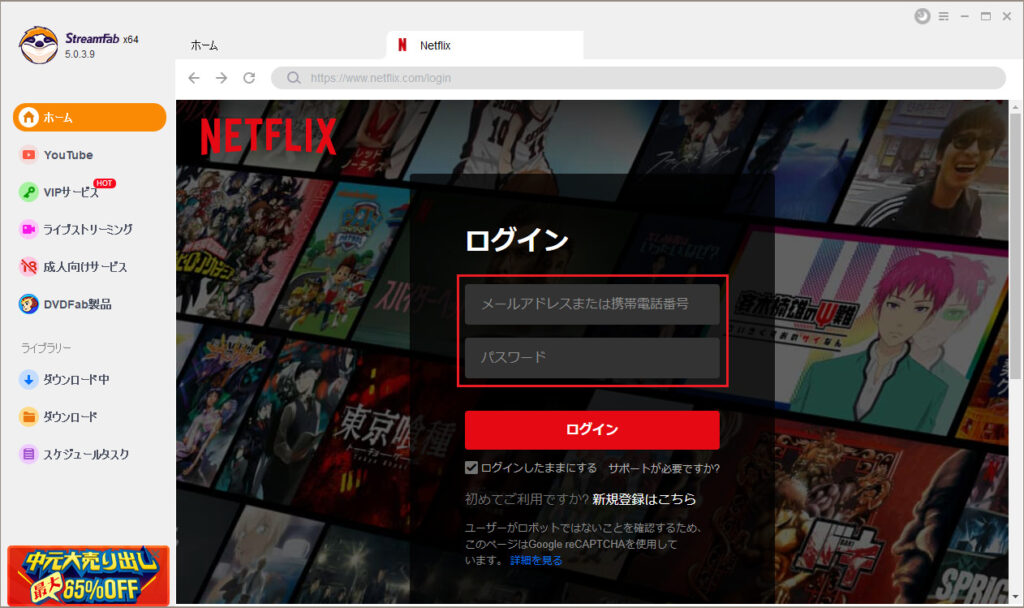Click the scrollbar up arrow

tap(1016, 106)
